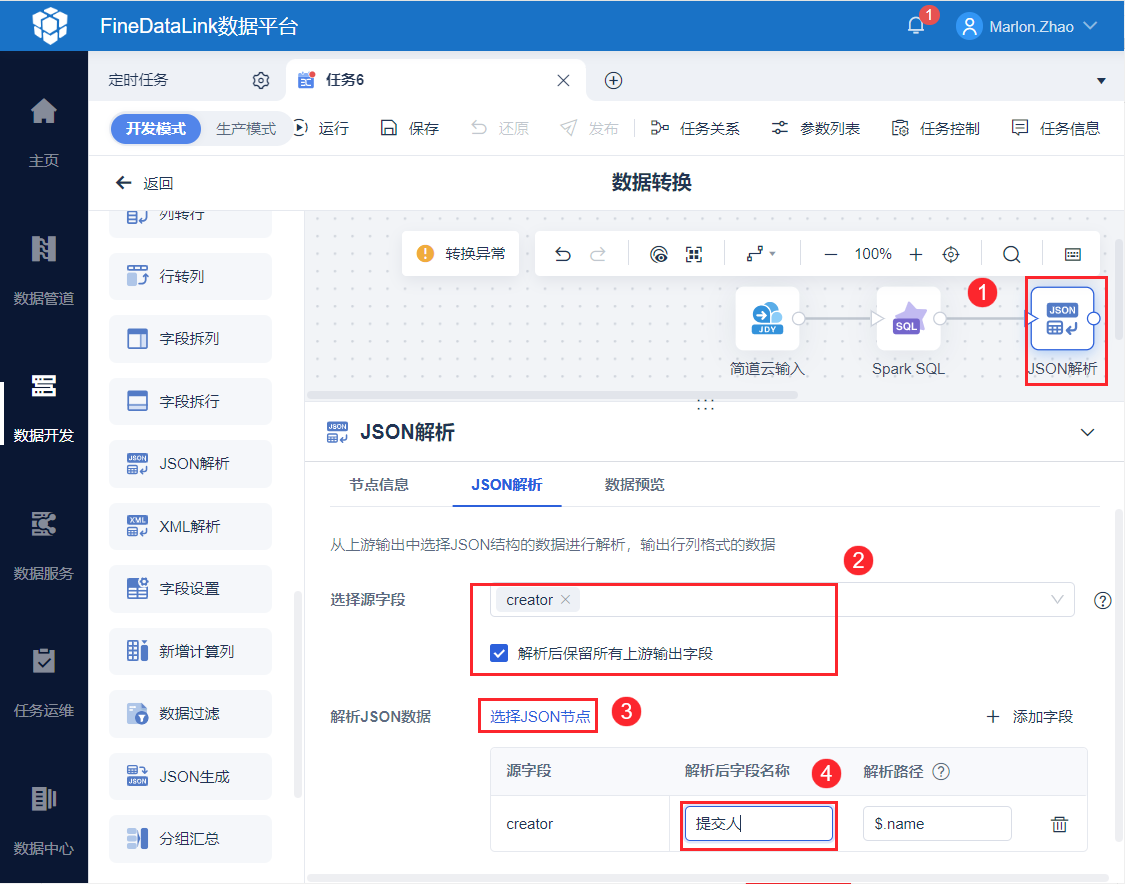
Task: Open Marlon.Zhao user menu
Action: [x=1027, y=27]
